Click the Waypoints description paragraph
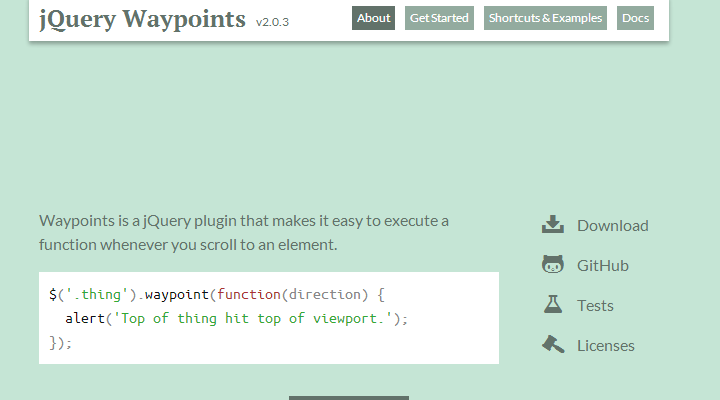This screenshot has width=720, height=400. click(x=244, y=232)
